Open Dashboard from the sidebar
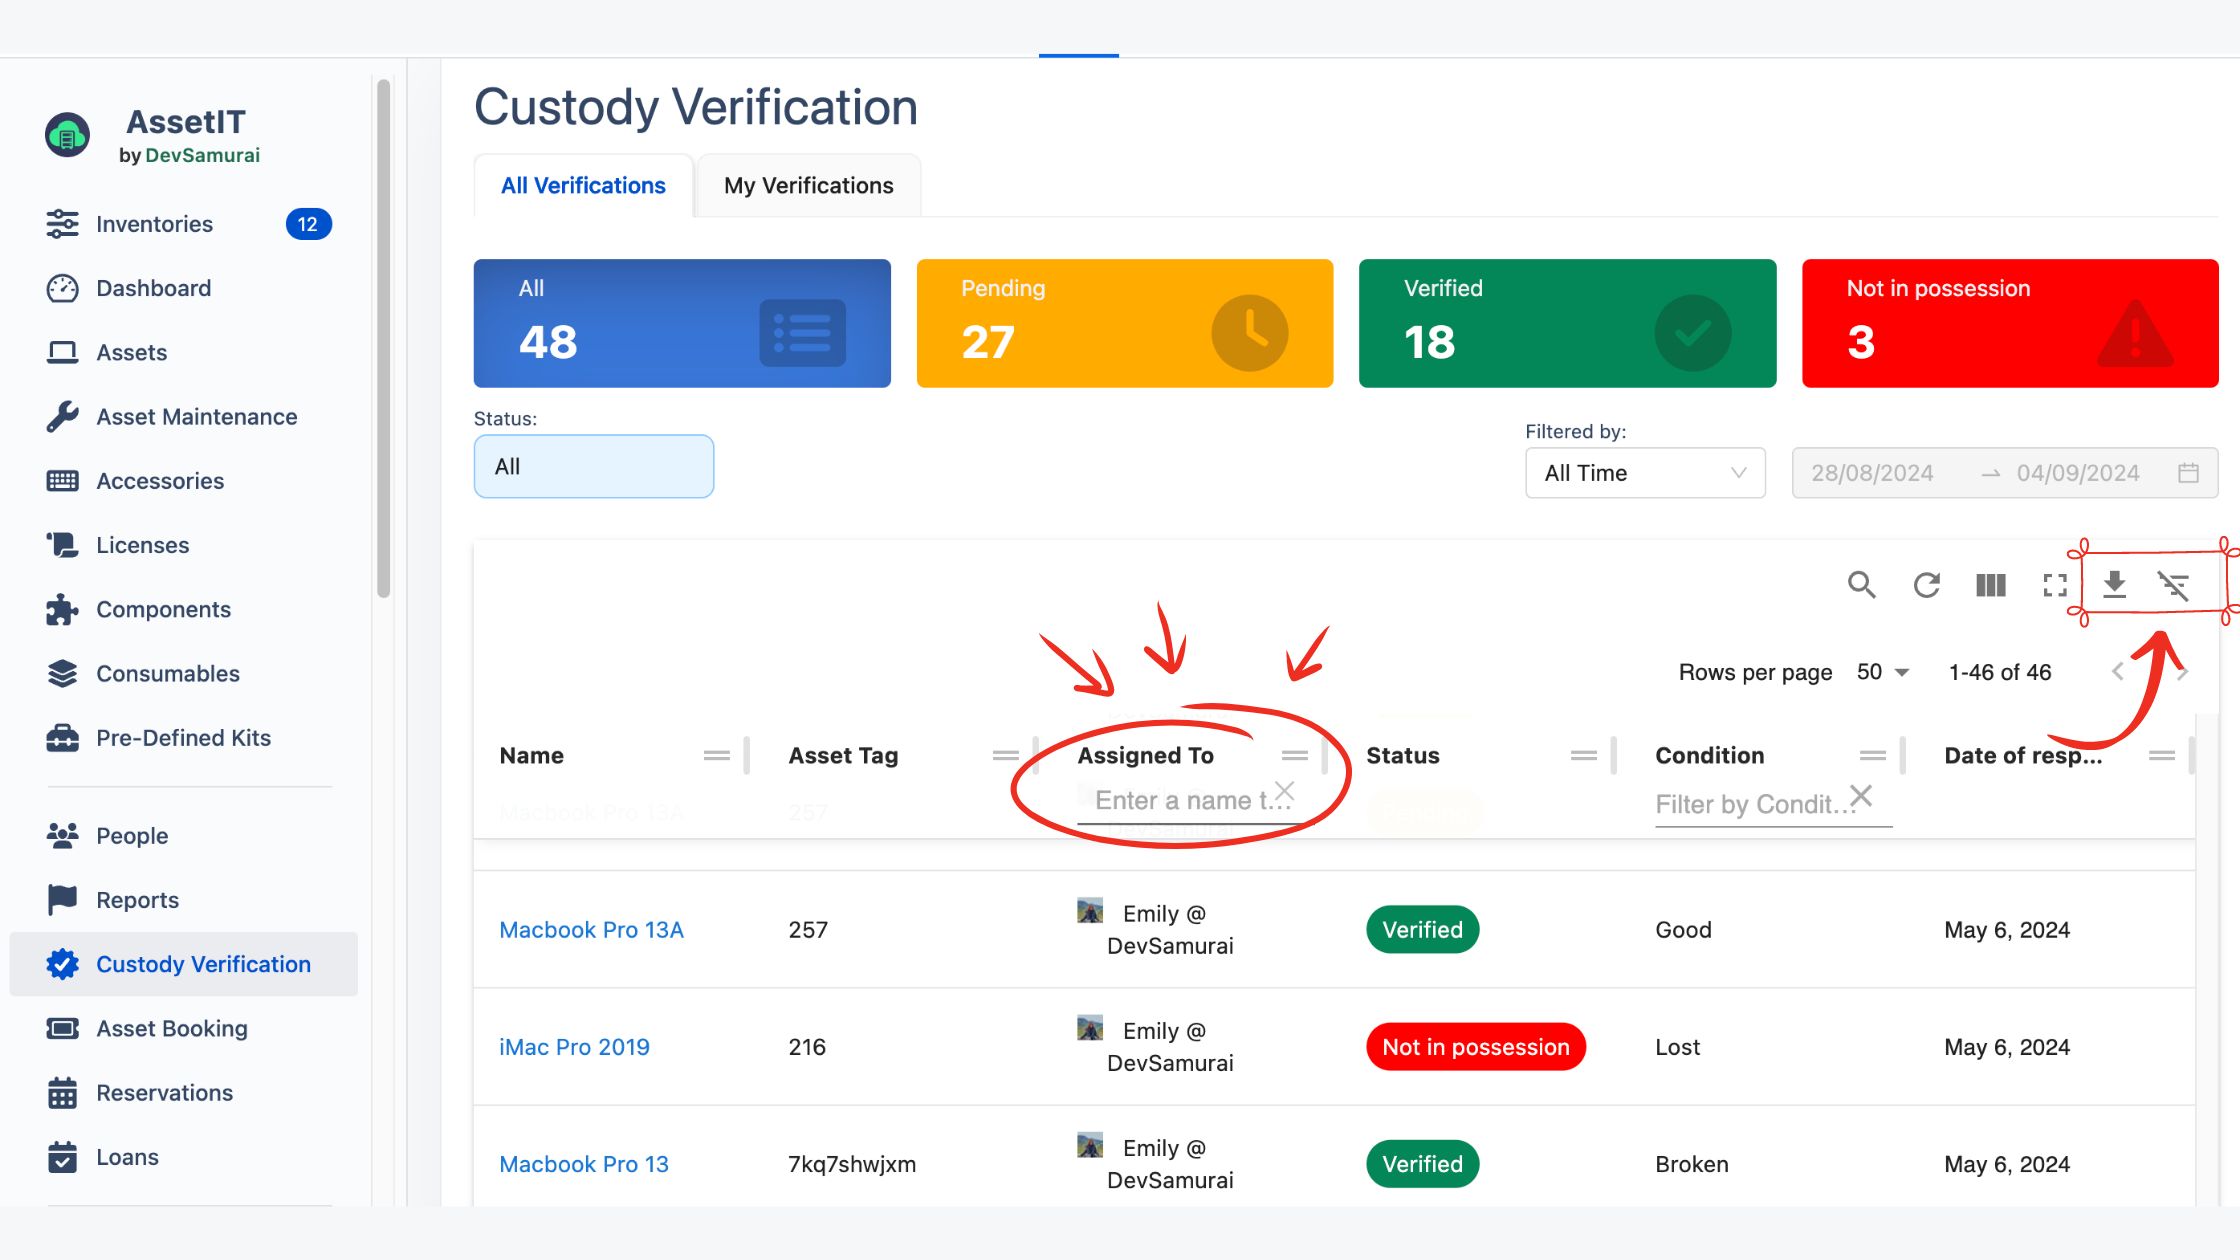 pos(153,288)
